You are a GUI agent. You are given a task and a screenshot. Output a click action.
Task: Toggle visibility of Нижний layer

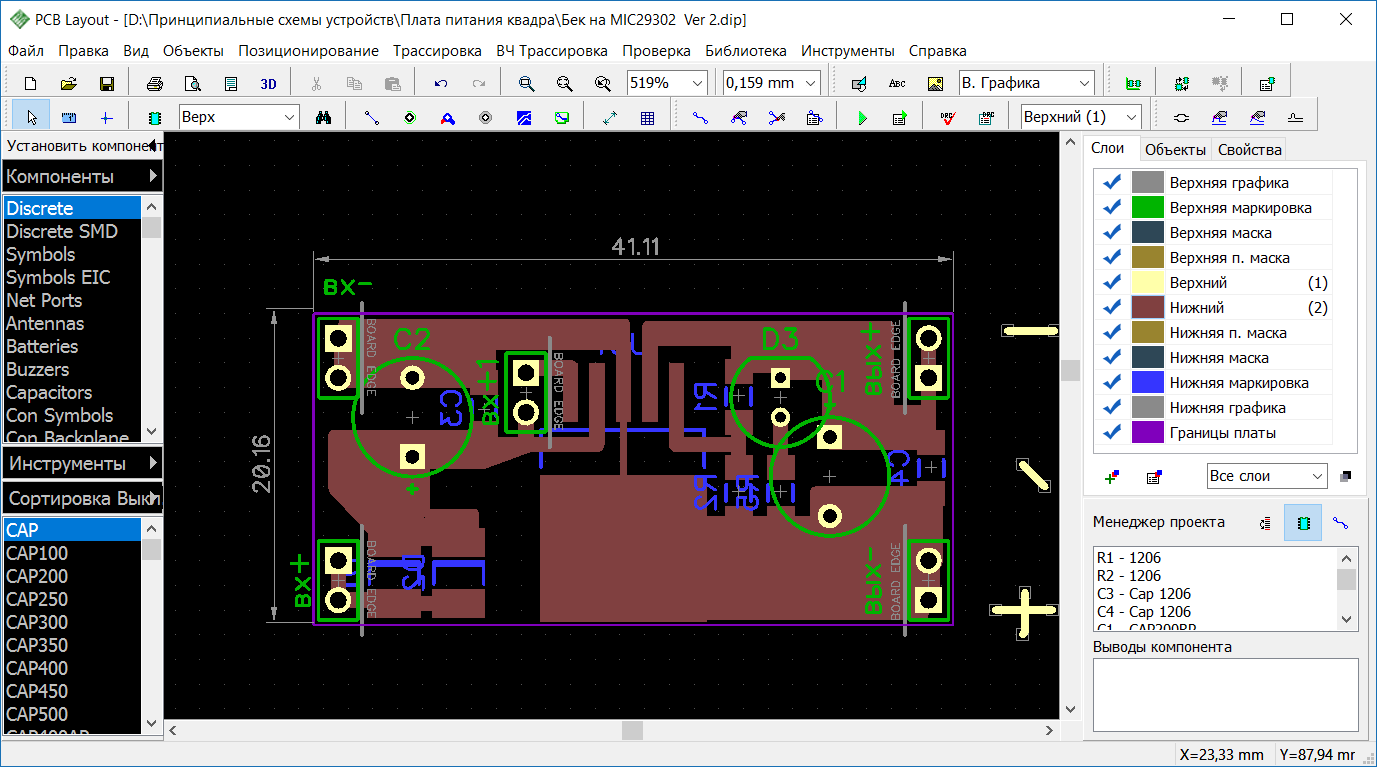pyautogui.click(x=1111, y=308)
